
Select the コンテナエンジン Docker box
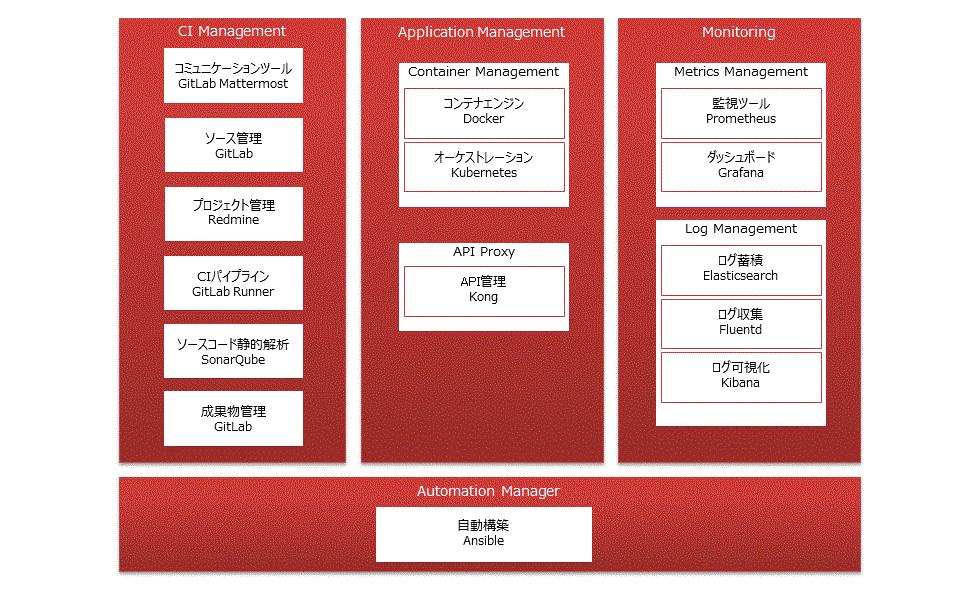click(484, 113)
